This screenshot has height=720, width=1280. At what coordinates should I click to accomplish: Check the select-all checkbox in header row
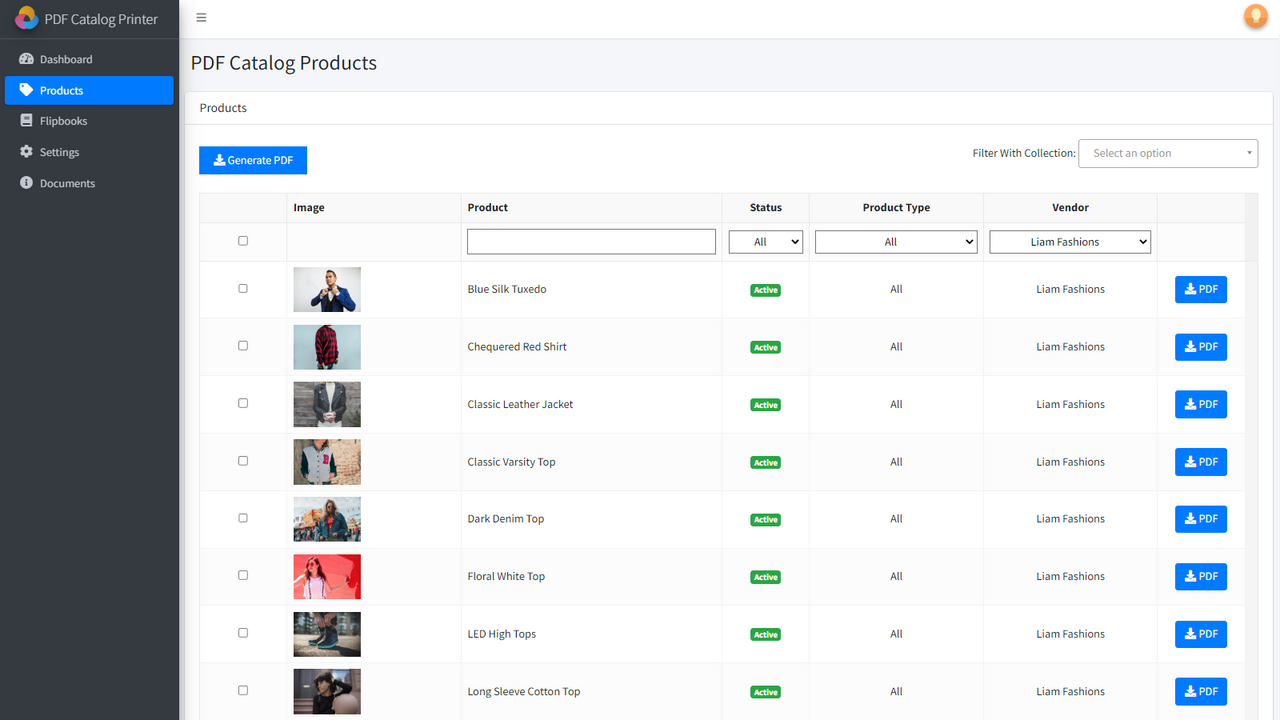[x=241, y=241]
